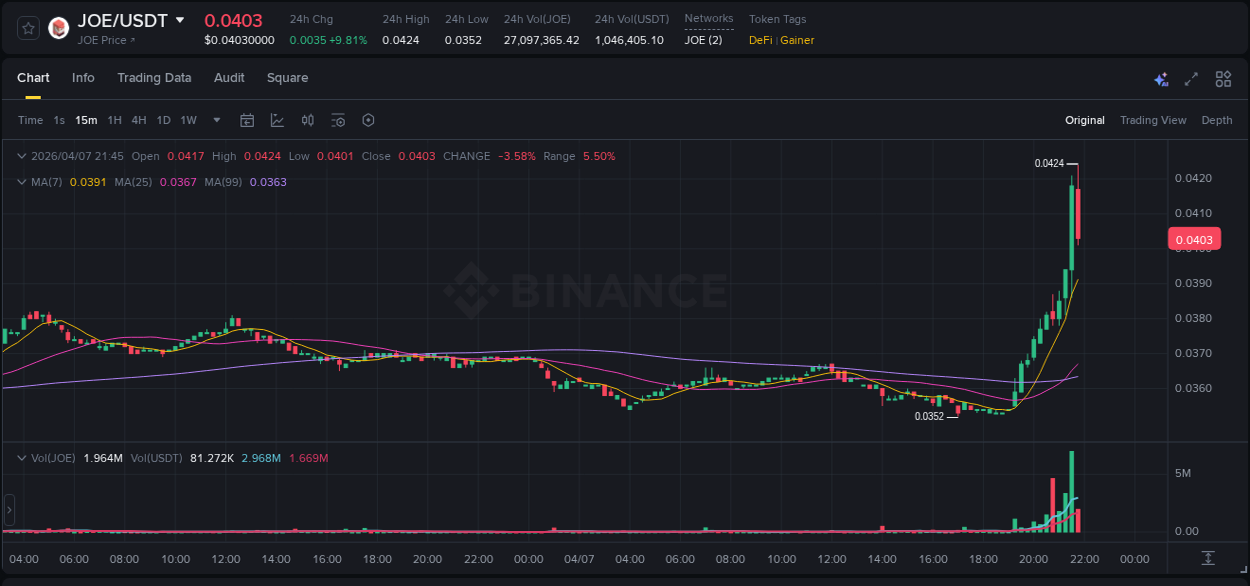Expand the chart to fullscreen
The height and width of the screenshot is (586, 1250).
coord(1190,78)
